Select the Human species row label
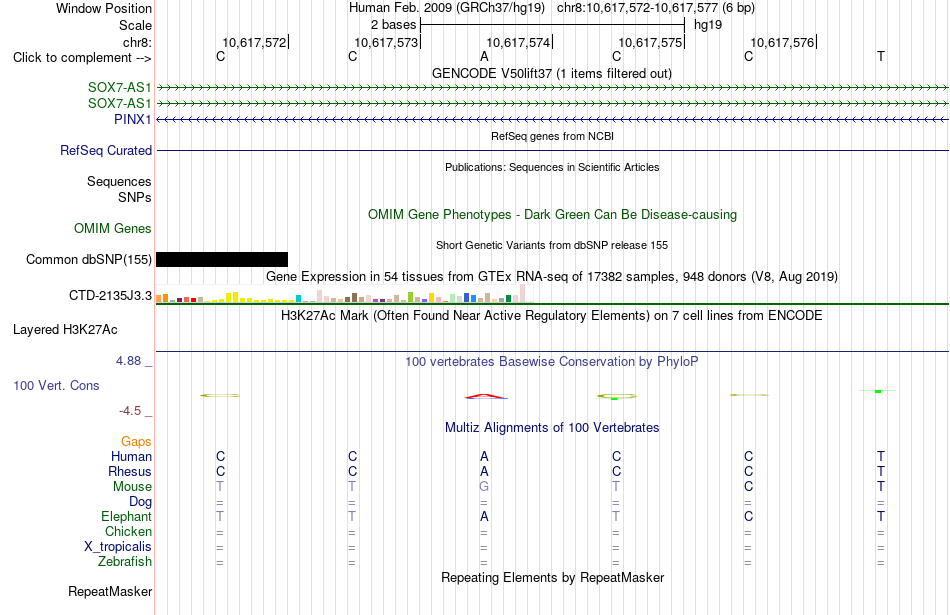Image resolution: width=950 pixels, height=615 pixels. (131, 456)
